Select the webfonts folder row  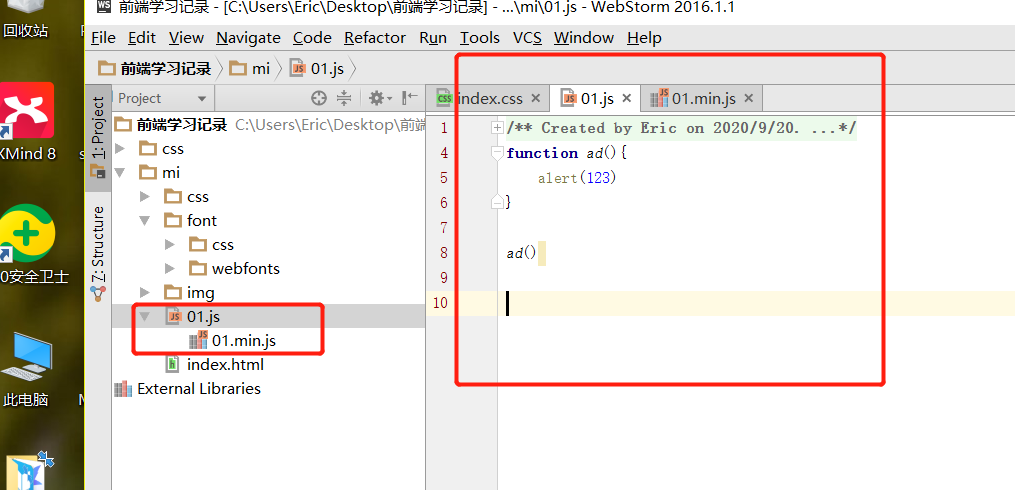point(268,269)
